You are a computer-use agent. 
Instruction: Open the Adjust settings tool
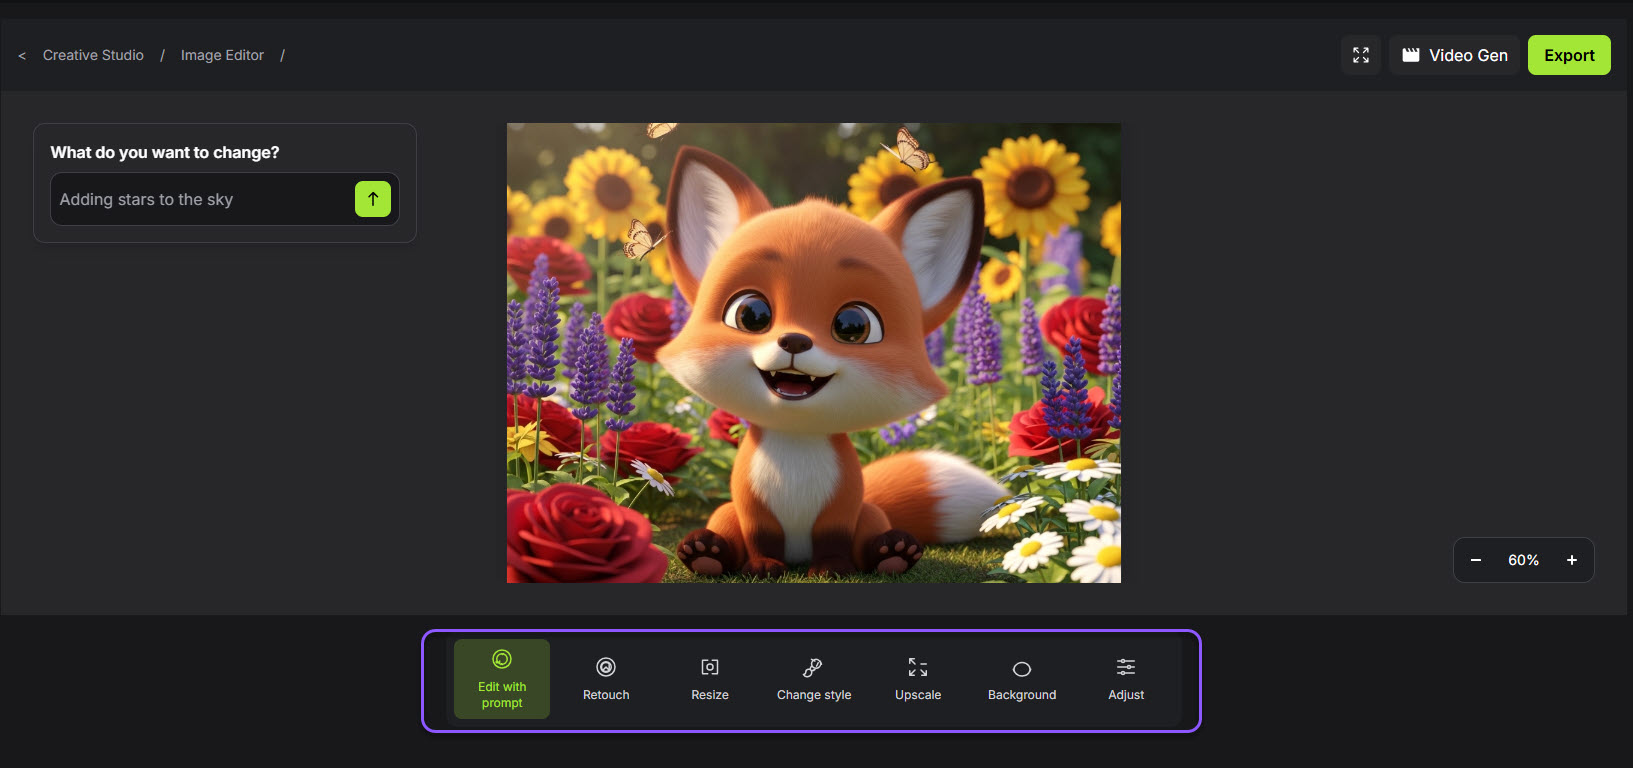pos(1126,679)
